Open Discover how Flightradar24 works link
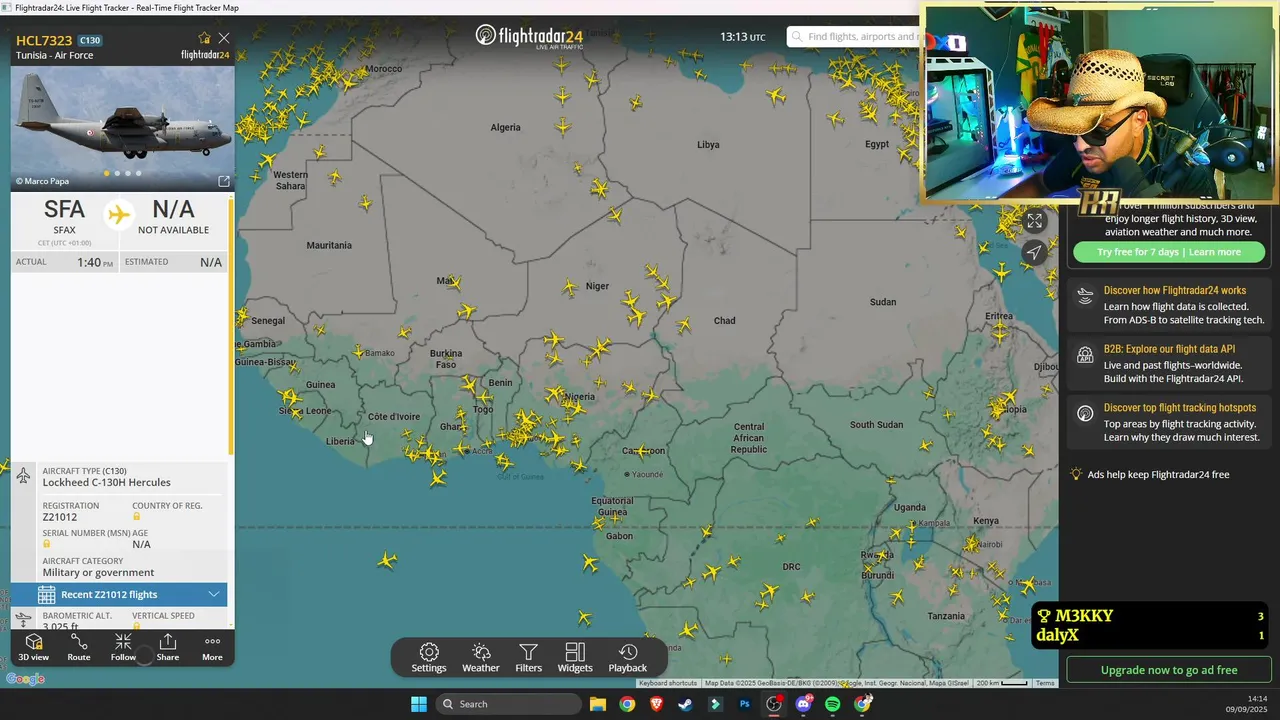The image size is (1280, 720). (1175, 290)
